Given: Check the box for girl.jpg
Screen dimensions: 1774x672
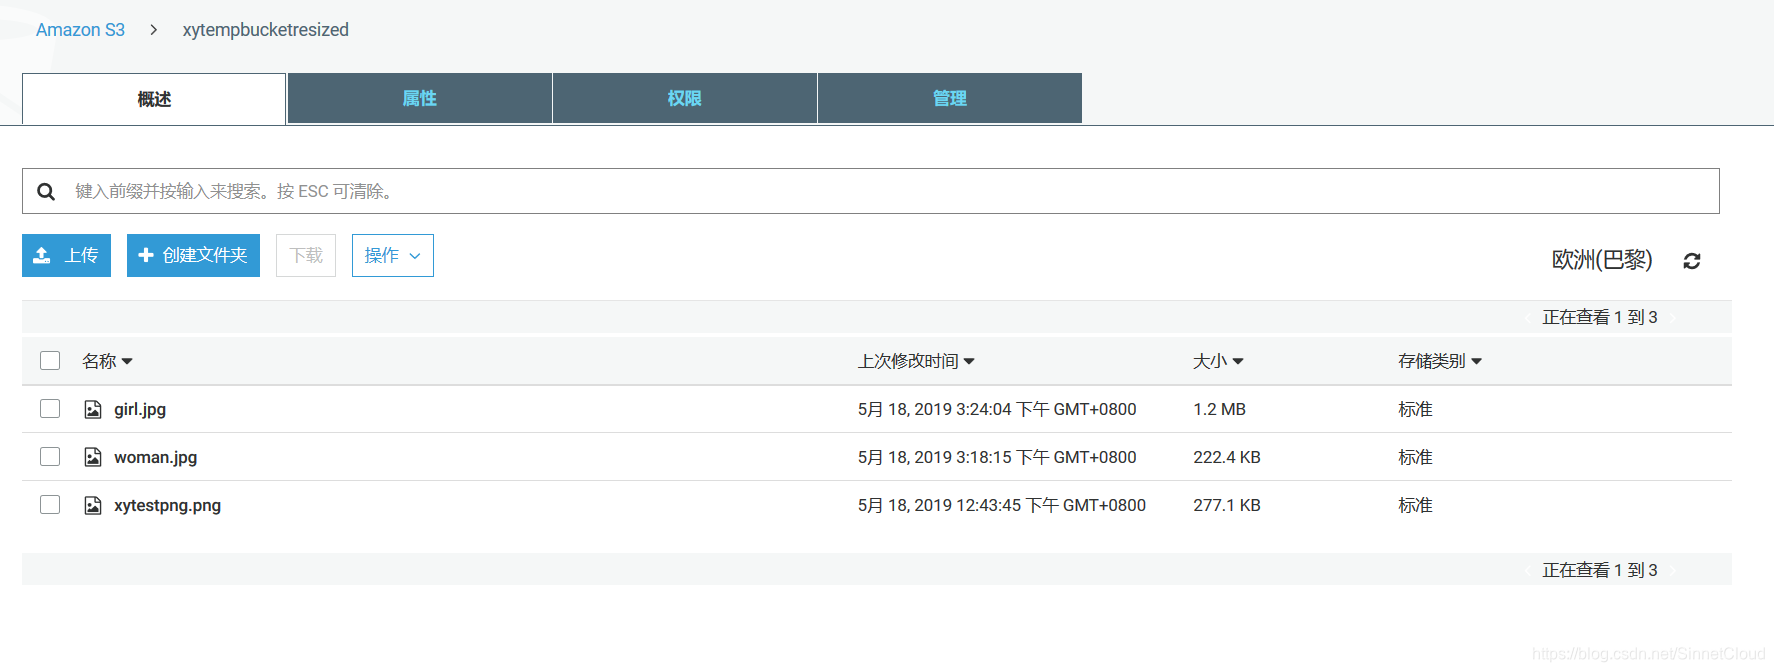Looking at the screenshot, I should (x=50, y=408).
